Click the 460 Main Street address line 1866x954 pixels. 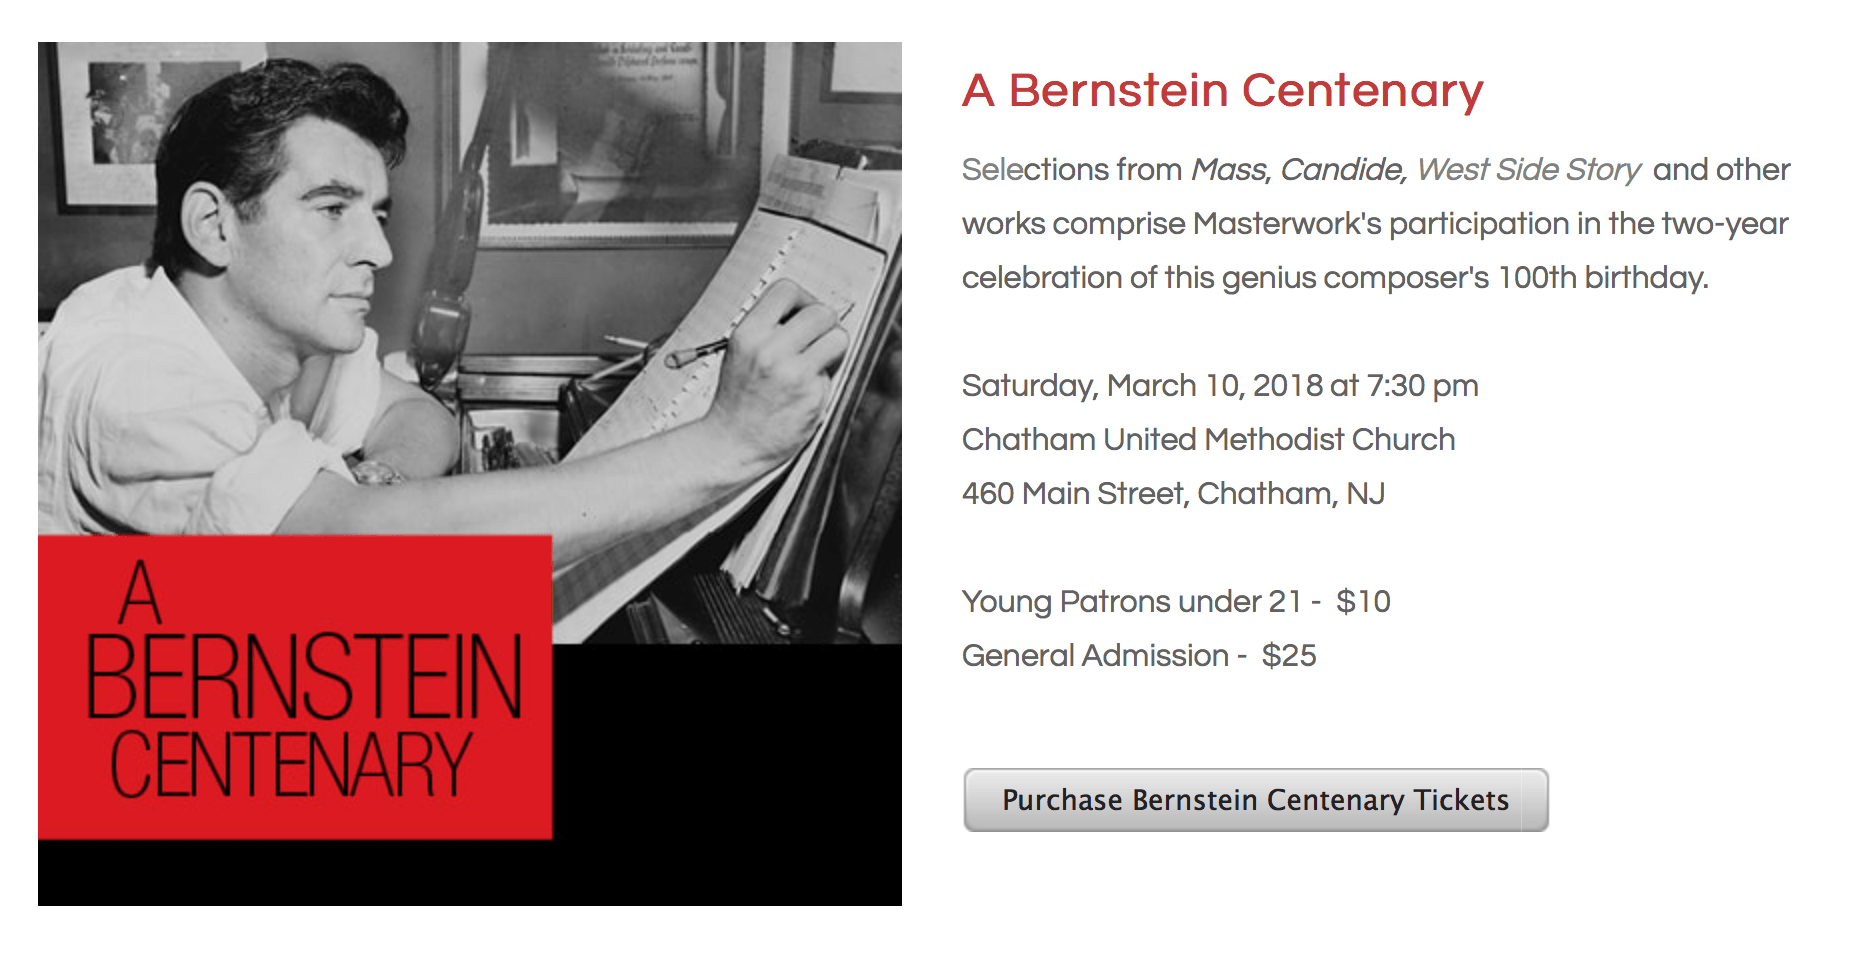[x=1173, y=494]
